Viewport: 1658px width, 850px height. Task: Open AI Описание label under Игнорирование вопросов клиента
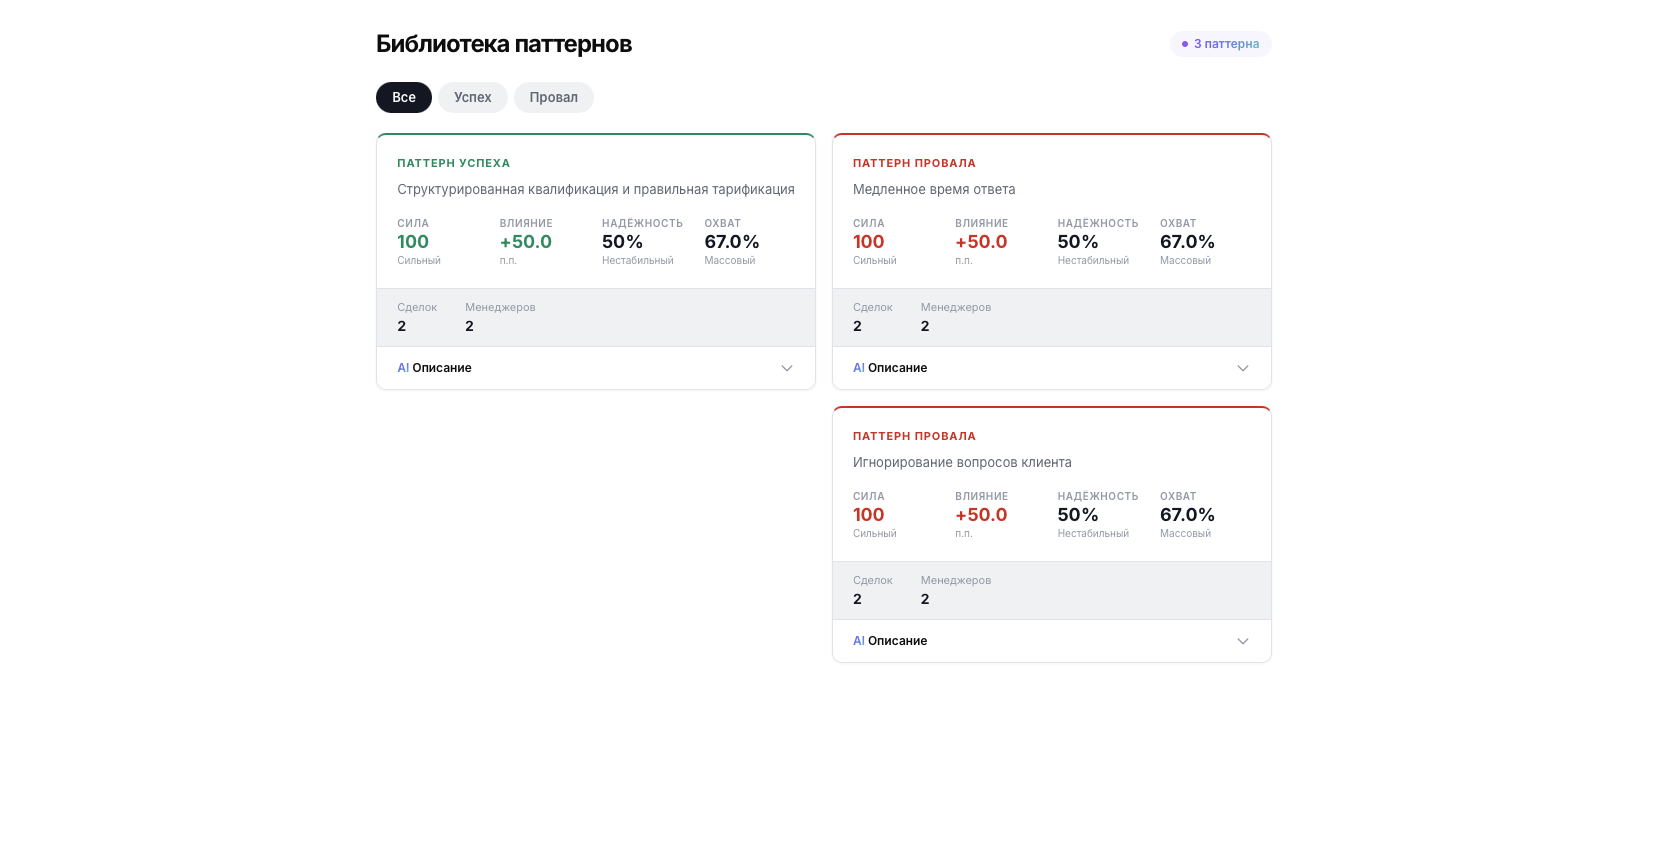click(x=890, y=641)
